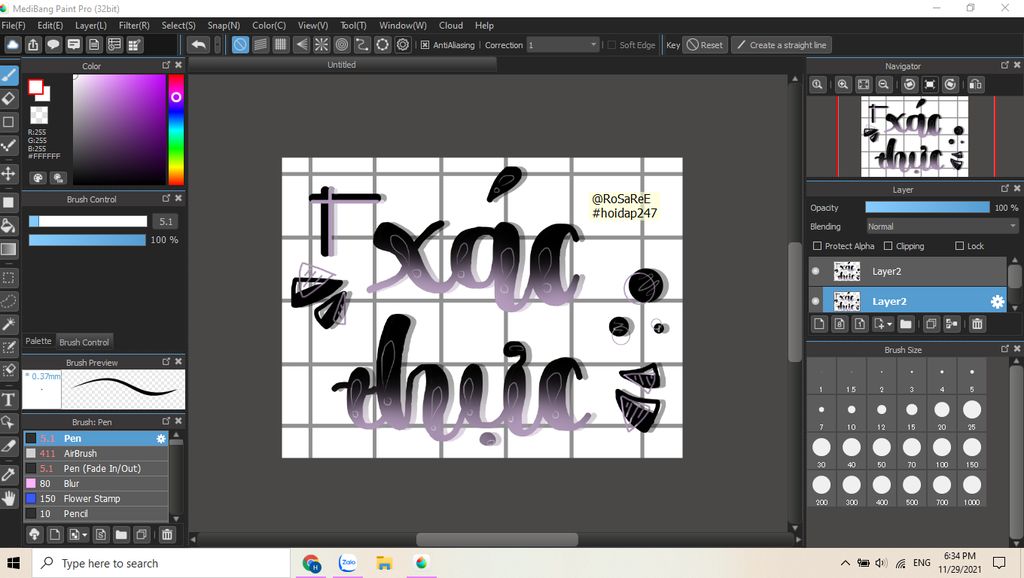Screen dimensions: 1024x578
Task: Open the Blending mode dropdown
Action: coord(942,227)
